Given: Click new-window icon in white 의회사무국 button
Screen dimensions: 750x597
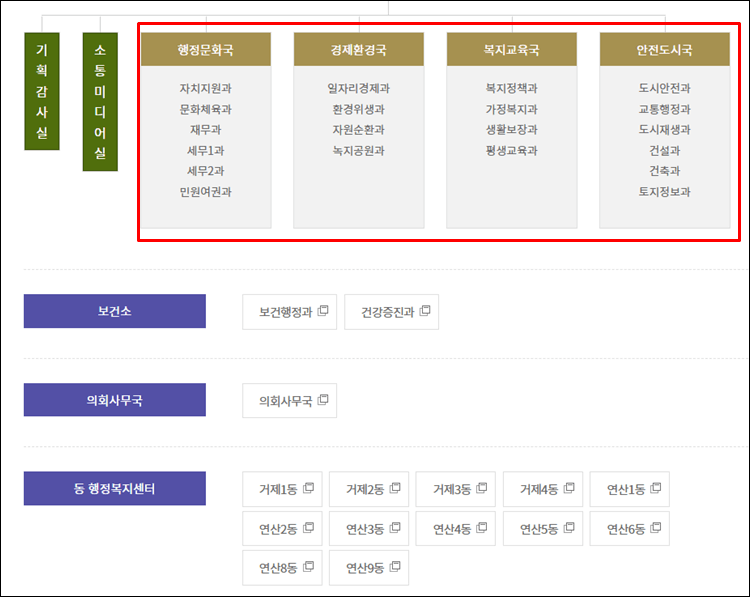Looking at the screenshot, I should (x=323, y=399).
